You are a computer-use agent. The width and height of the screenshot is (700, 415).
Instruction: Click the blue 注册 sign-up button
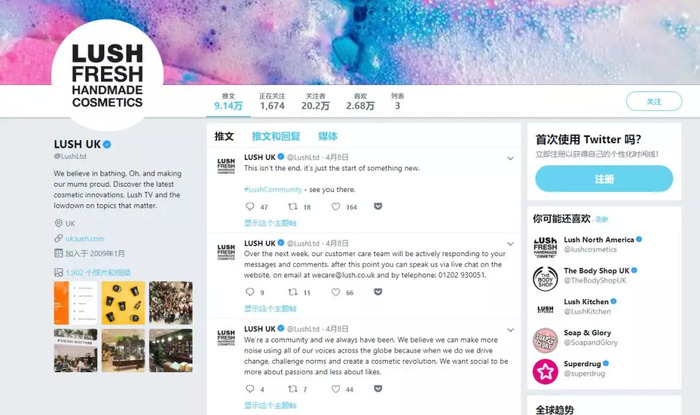click(604, 178)
